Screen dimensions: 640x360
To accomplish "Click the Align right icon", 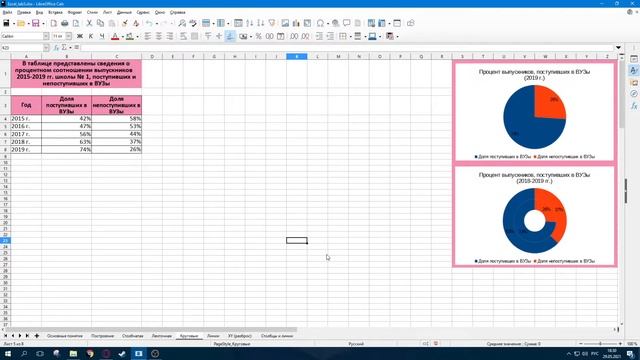I will click(170, 36).
